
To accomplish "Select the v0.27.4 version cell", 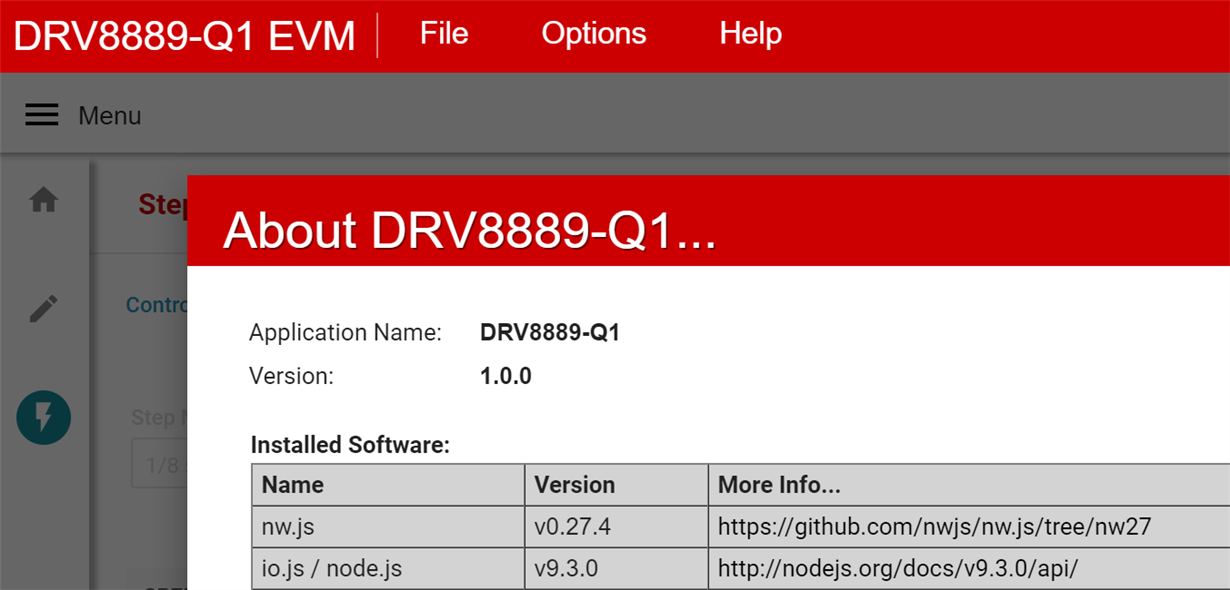I will 617,526.
